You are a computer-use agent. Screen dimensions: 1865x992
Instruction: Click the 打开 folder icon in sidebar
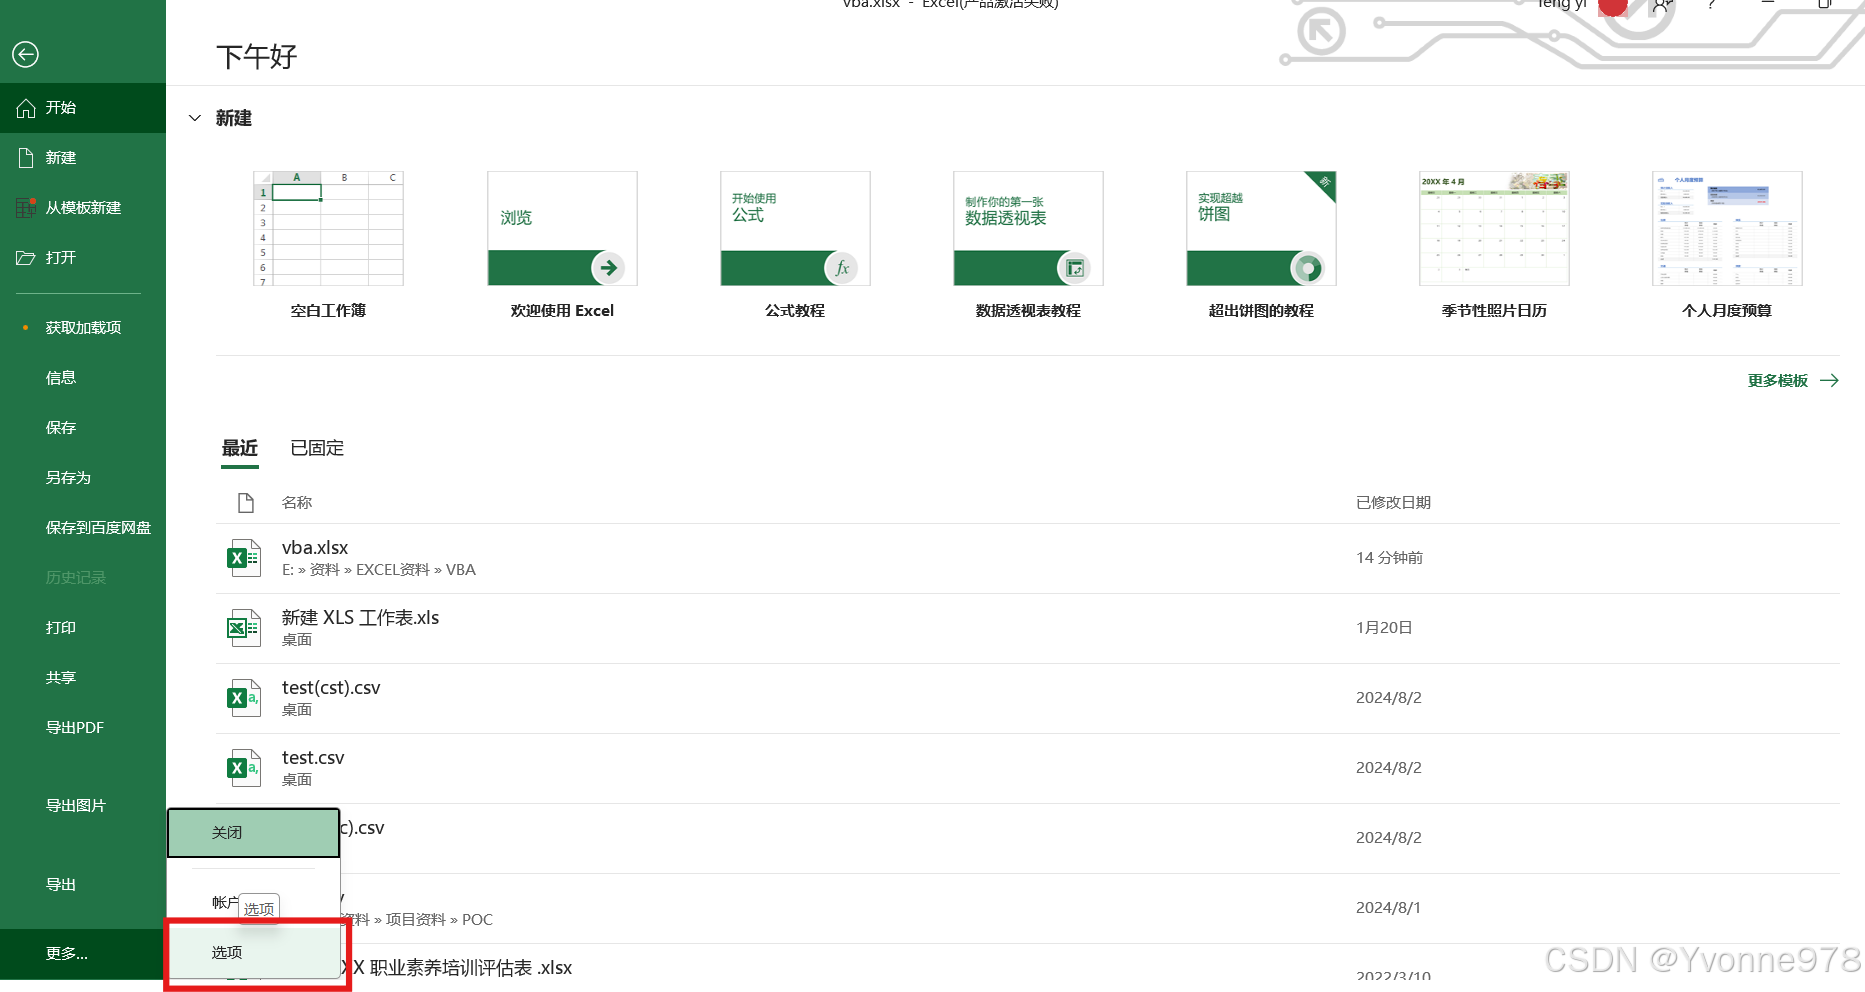[x=26, y=258]
